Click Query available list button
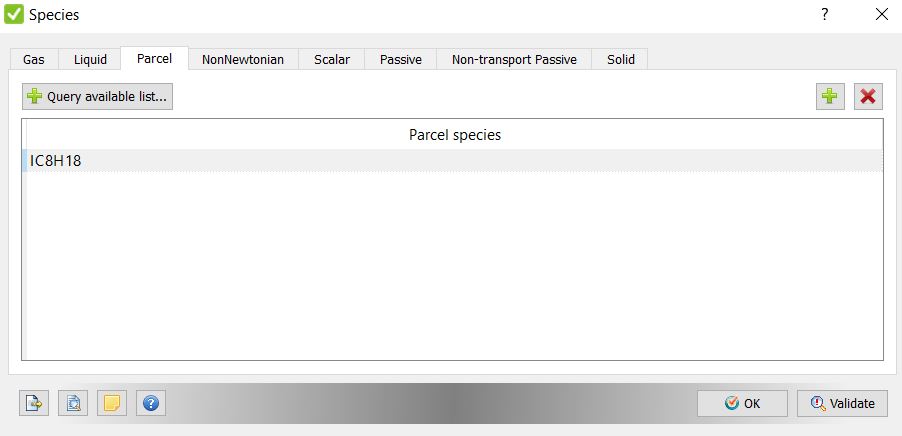 [98, 97]
